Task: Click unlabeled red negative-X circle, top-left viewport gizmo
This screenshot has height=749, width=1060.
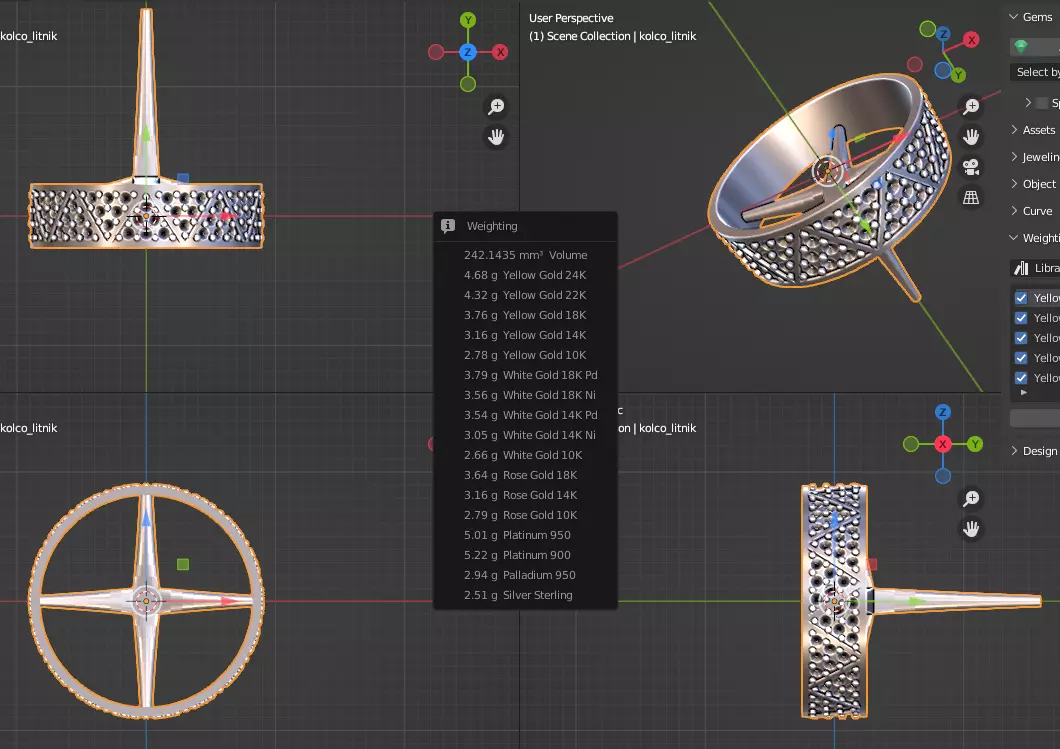Action: click(436, 52)
